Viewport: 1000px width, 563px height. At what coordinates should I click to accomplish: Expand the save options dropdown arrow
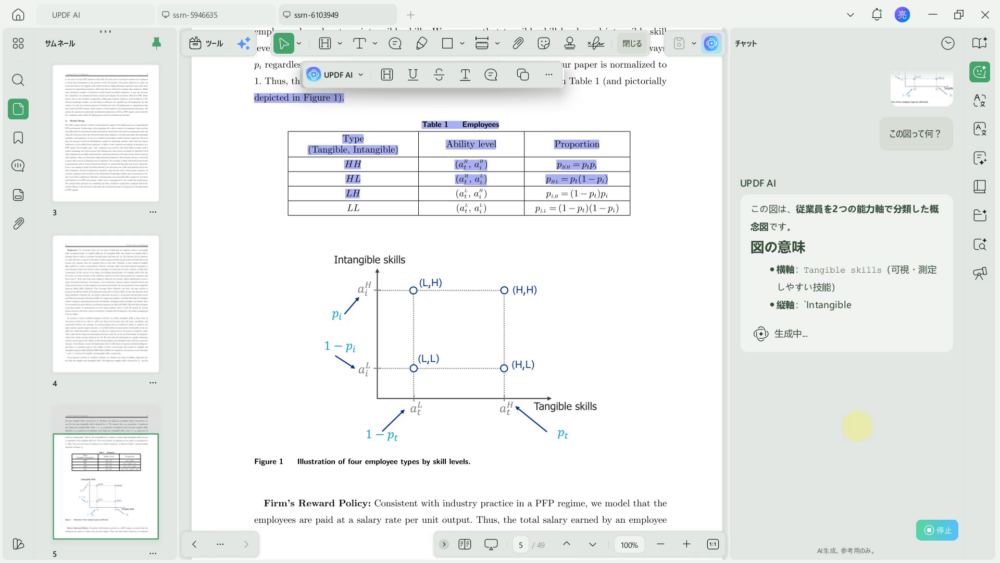[x=694, y=43]
